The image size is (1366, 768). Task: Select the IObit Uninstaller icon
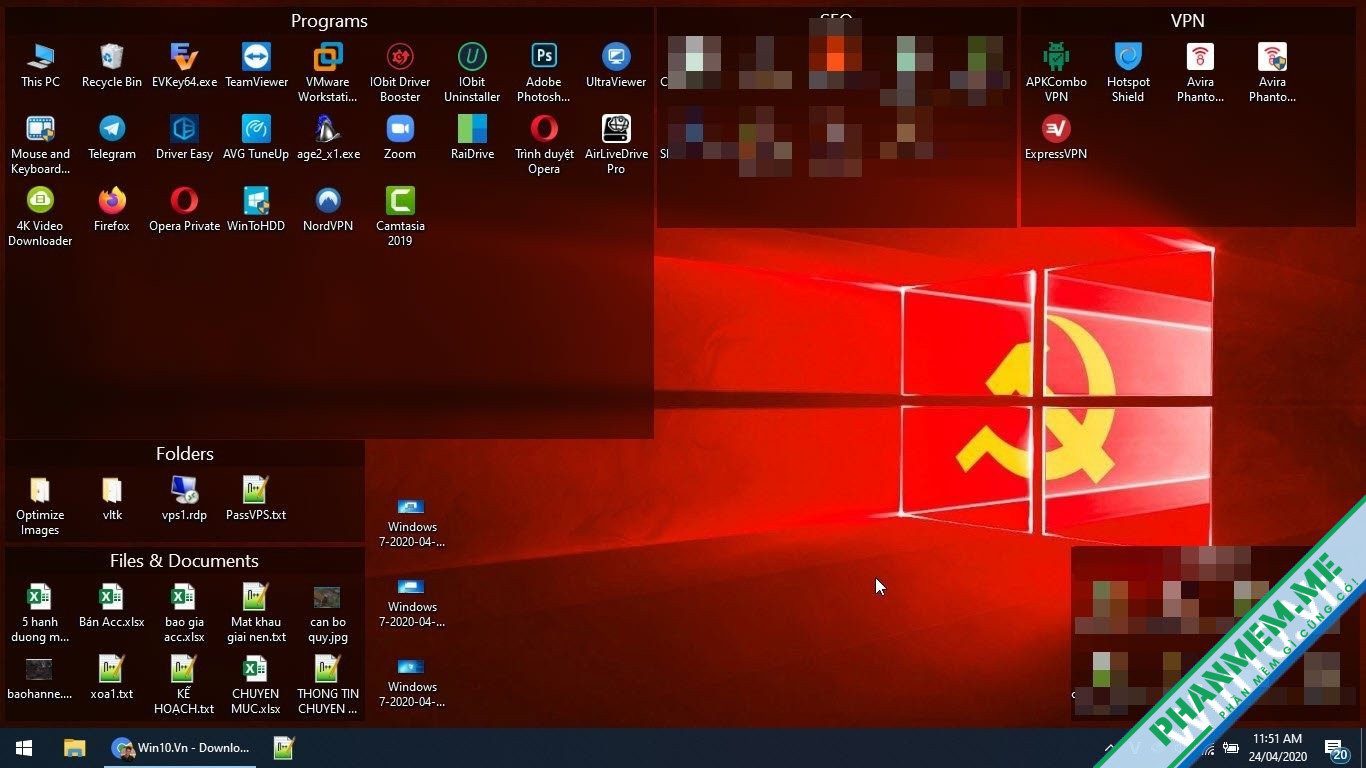coord(472,72)
